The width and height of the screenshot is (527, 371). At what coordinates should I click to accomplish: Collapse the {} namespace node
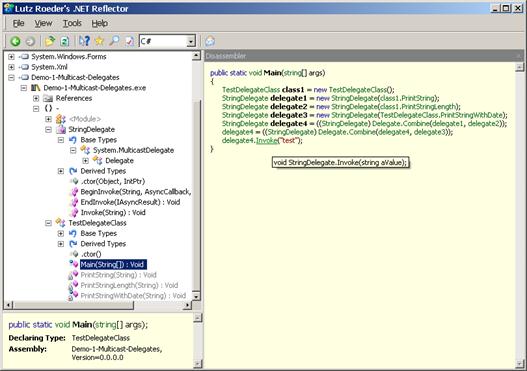click(36, 109)
